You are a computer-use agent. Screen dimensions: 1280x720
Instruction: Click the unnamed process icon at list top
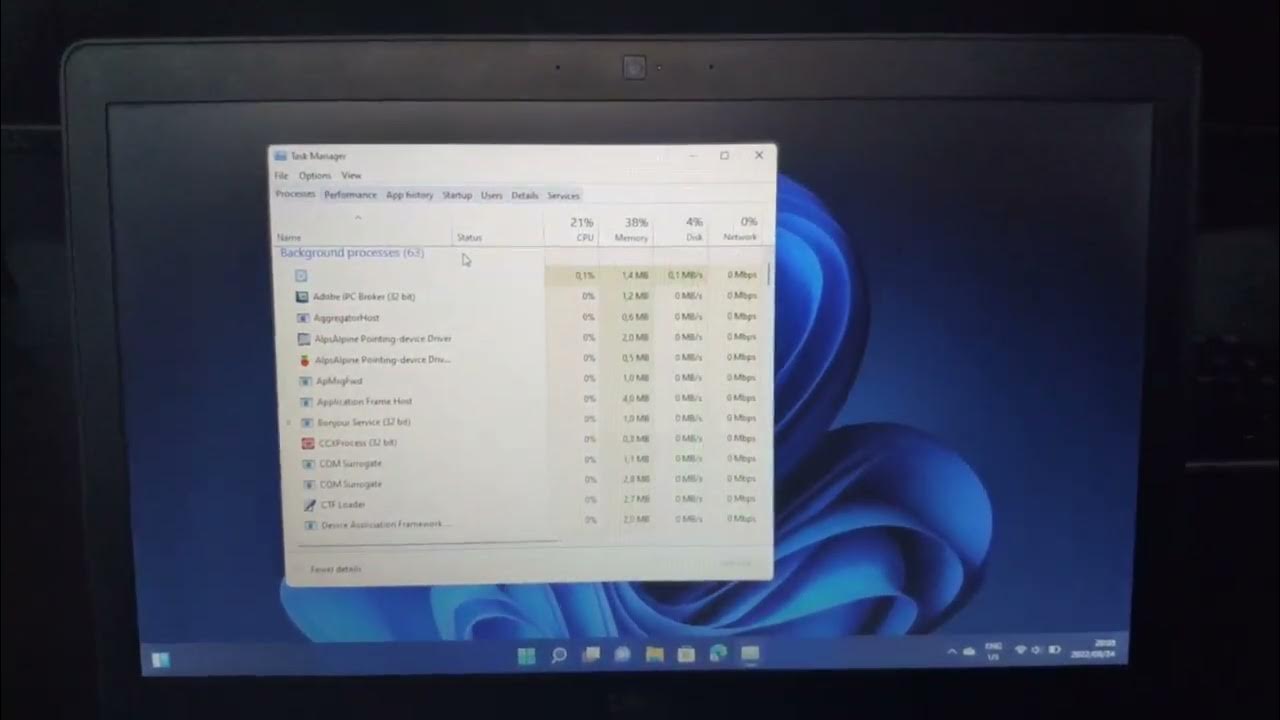point(301,275)
